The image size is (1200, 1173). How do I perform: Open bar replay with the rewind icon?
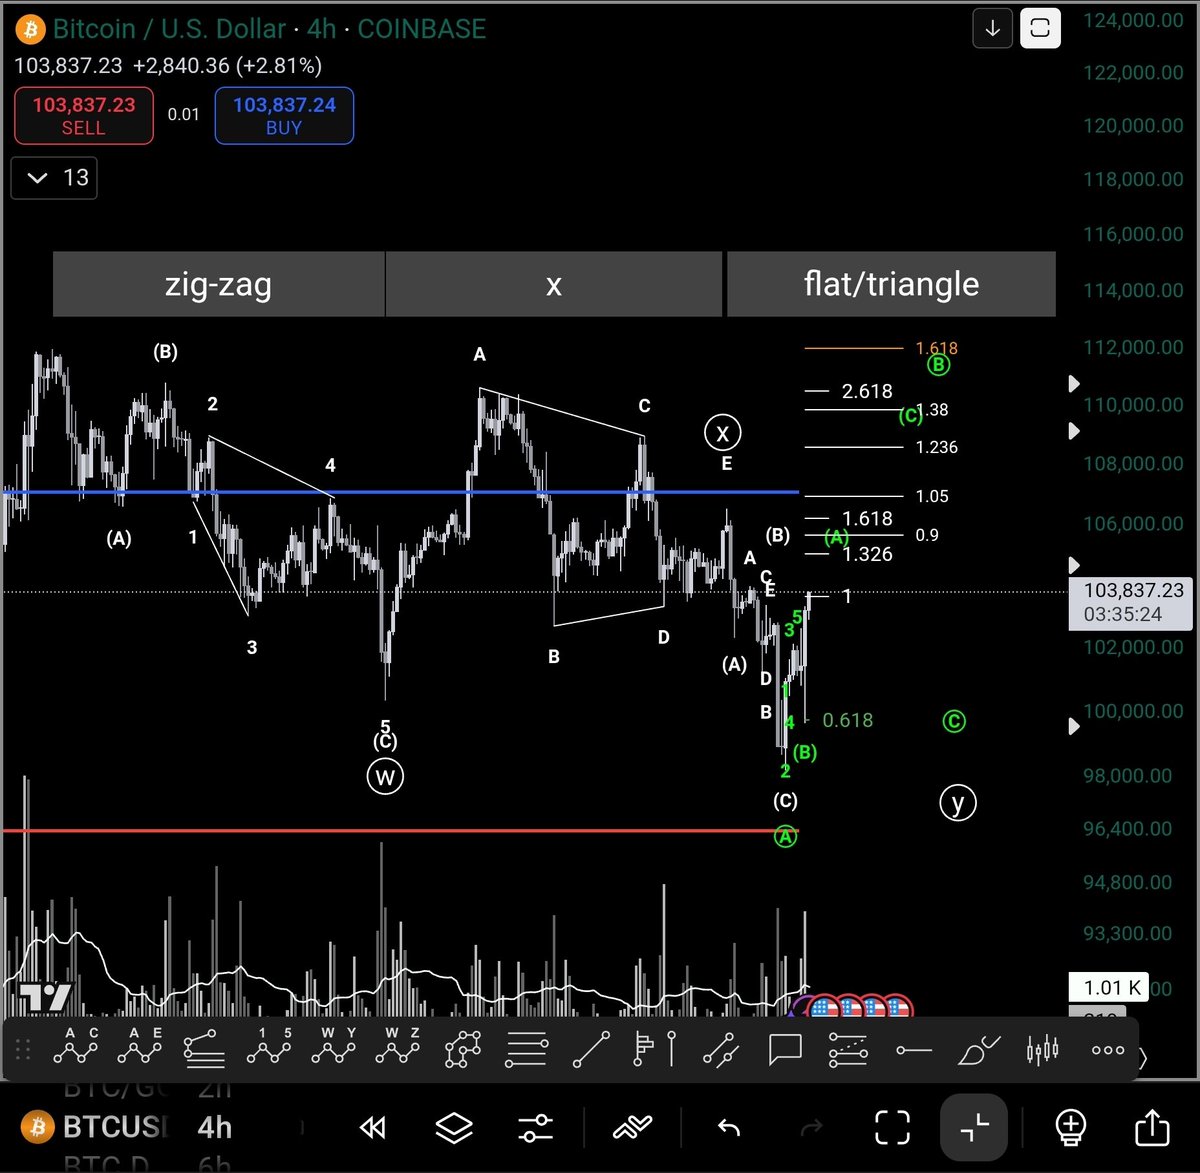tap(373, 1128)
